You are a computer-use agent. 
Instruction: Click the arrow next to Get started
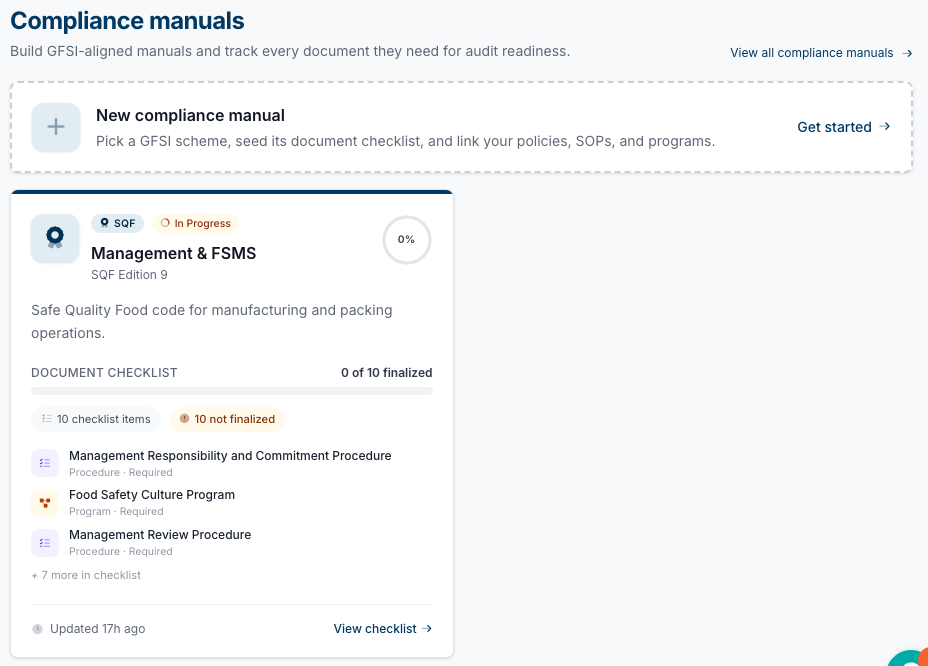(x=885, y=126)
